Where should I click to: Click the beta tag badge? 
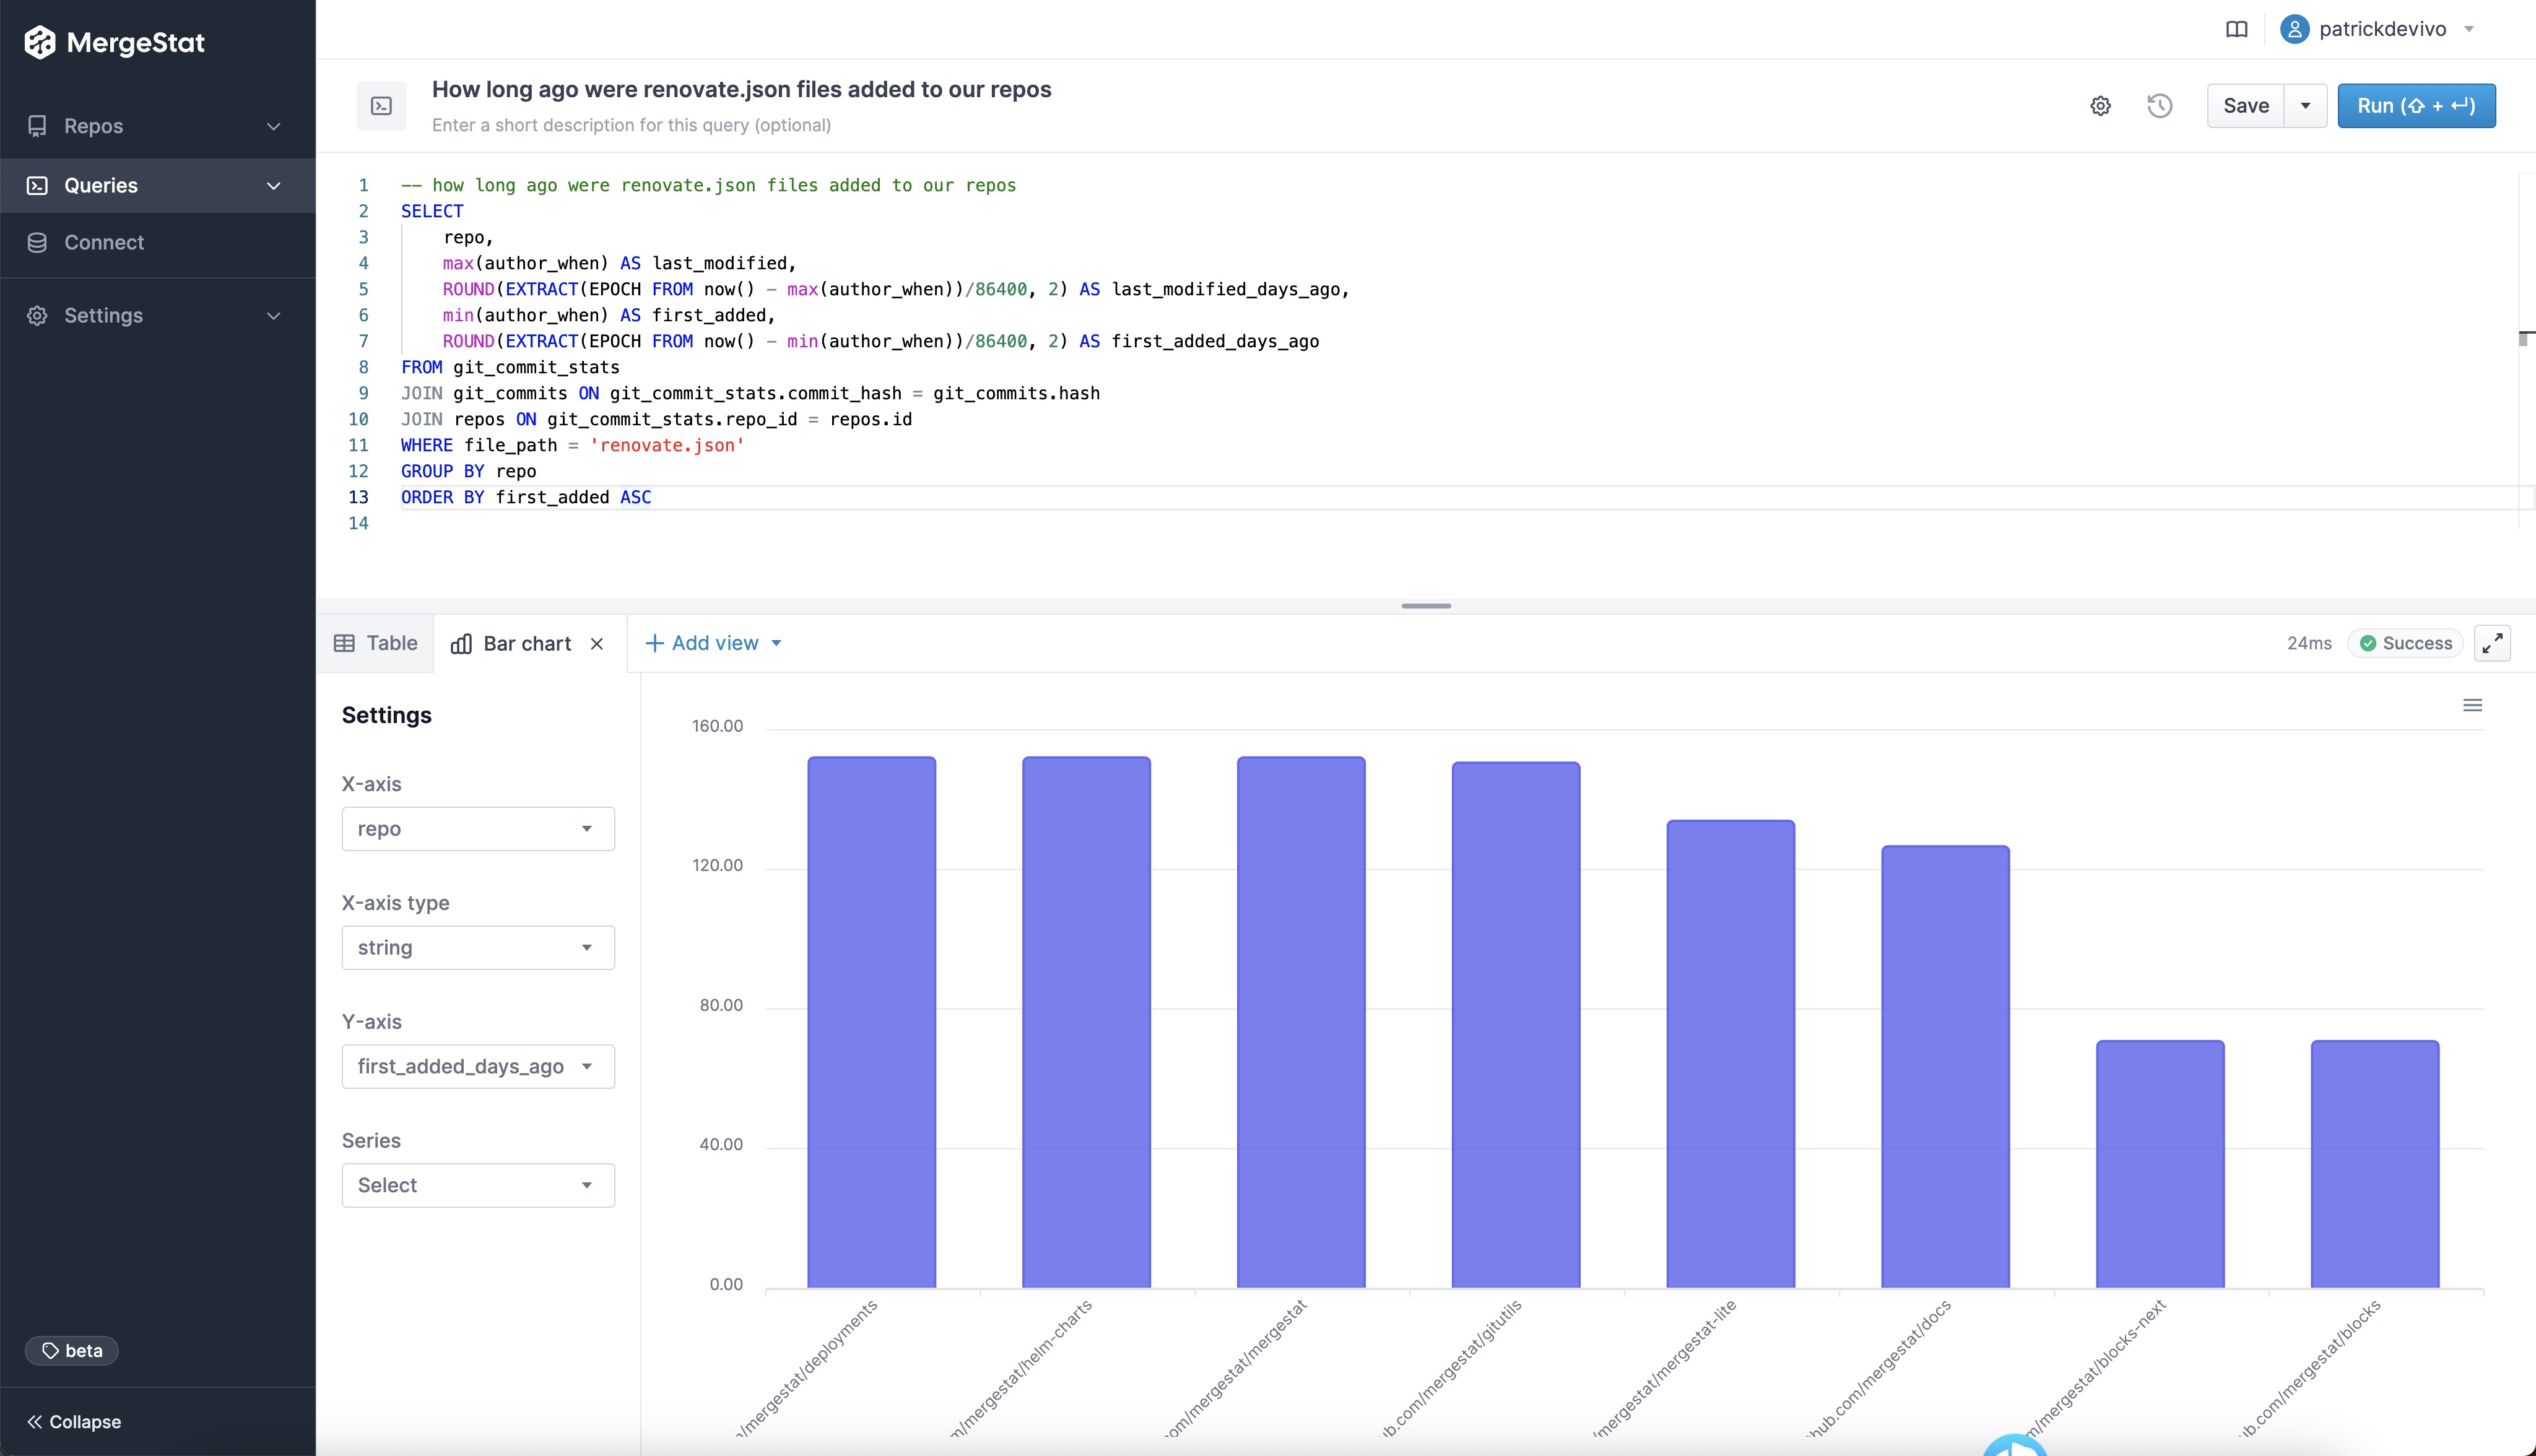pos(72,1350)
